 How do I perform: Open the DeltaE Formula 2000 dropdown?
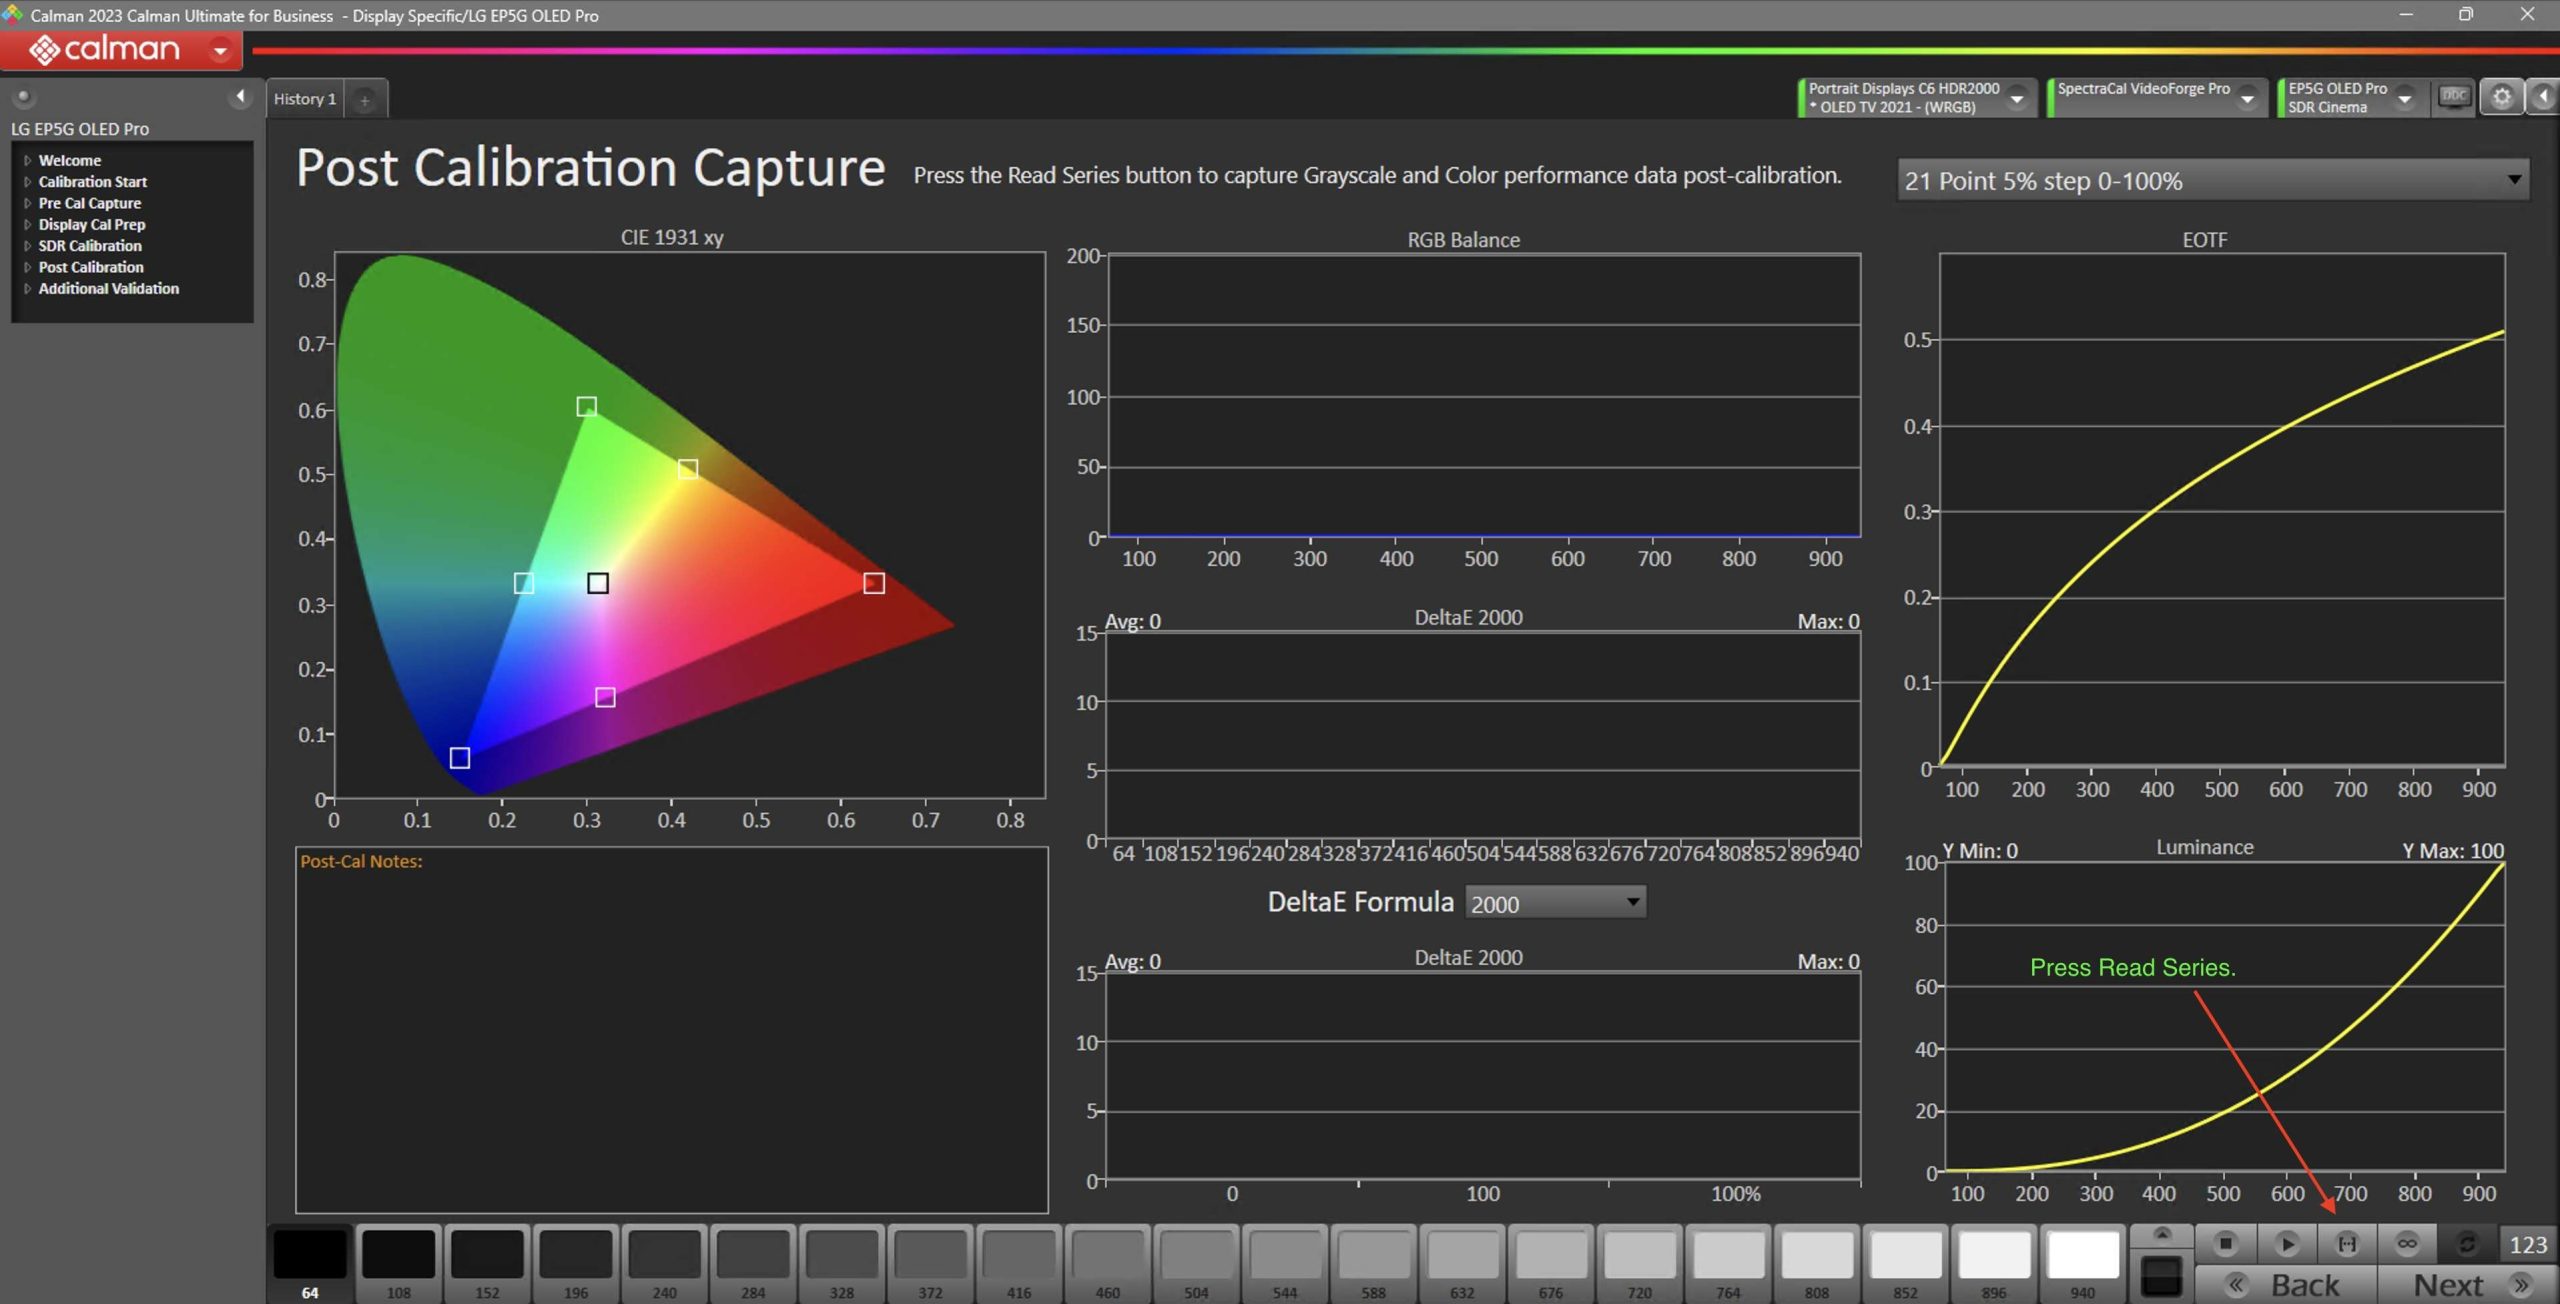tap(1554, 903)
